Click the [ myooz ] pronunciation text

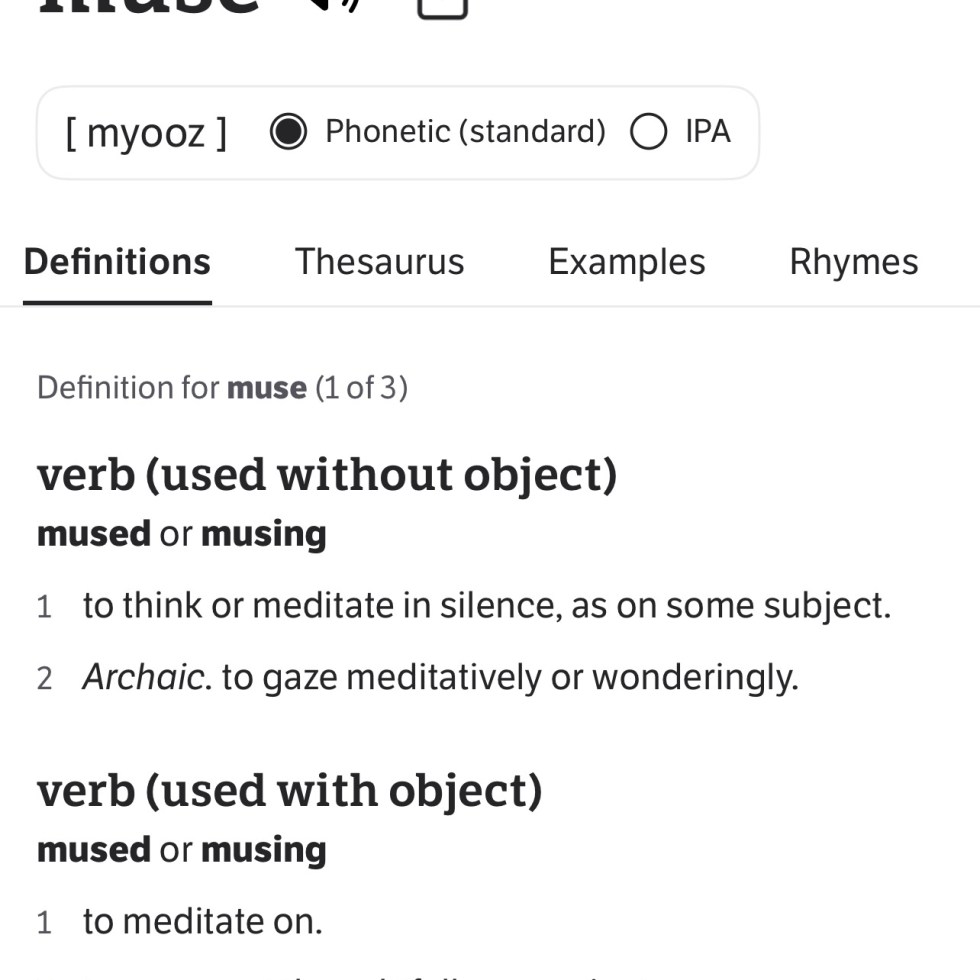pos(146,132)
